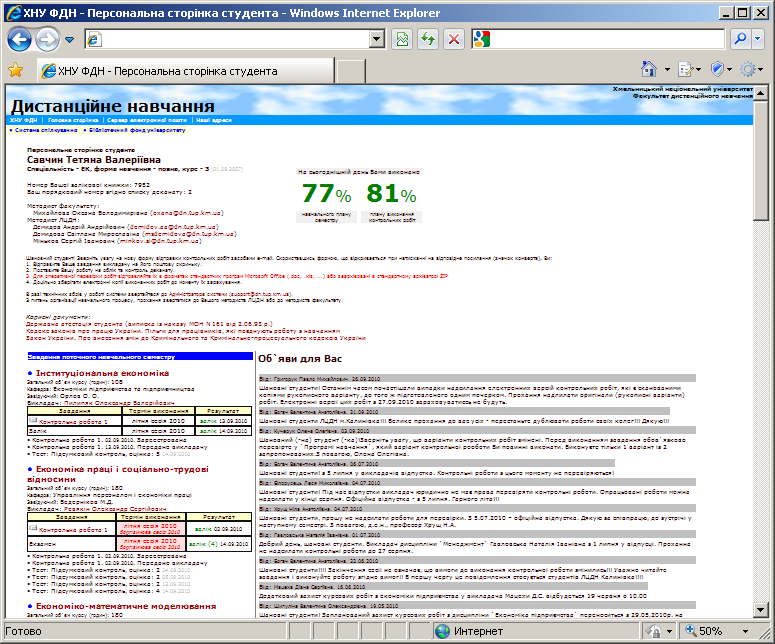Screen dimensions: 775x644
Task: Stop loading using the red X icon
Action: click(x=454, y=39)
